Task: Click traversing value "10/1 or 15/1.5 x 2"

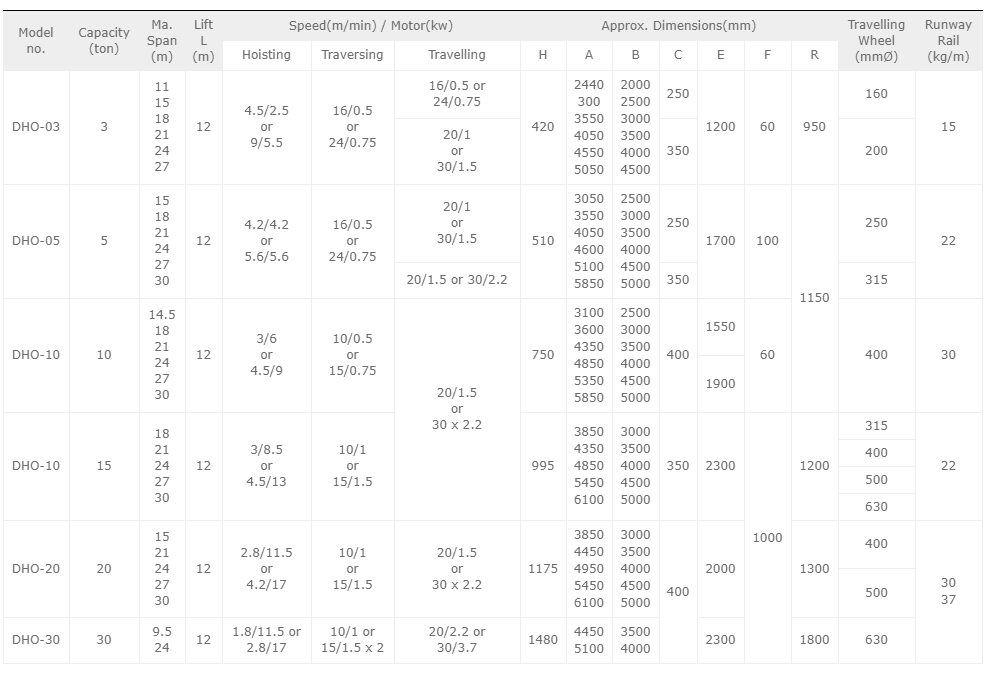Action: tap(352, 639)
